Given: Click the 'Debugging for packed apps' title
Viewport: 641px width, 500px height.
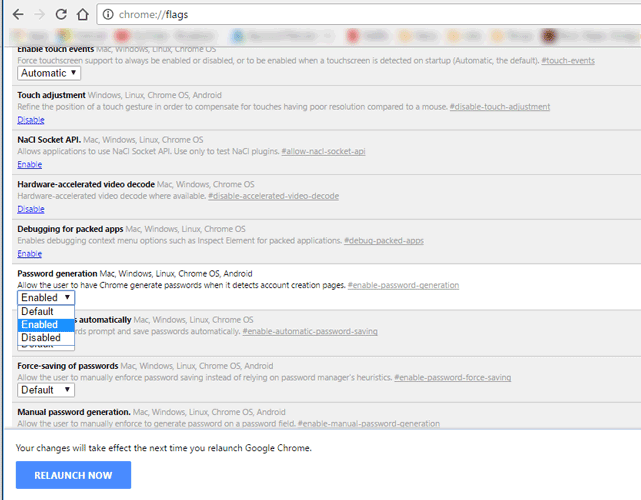Looking at the screenshot, I should point(70,229).
